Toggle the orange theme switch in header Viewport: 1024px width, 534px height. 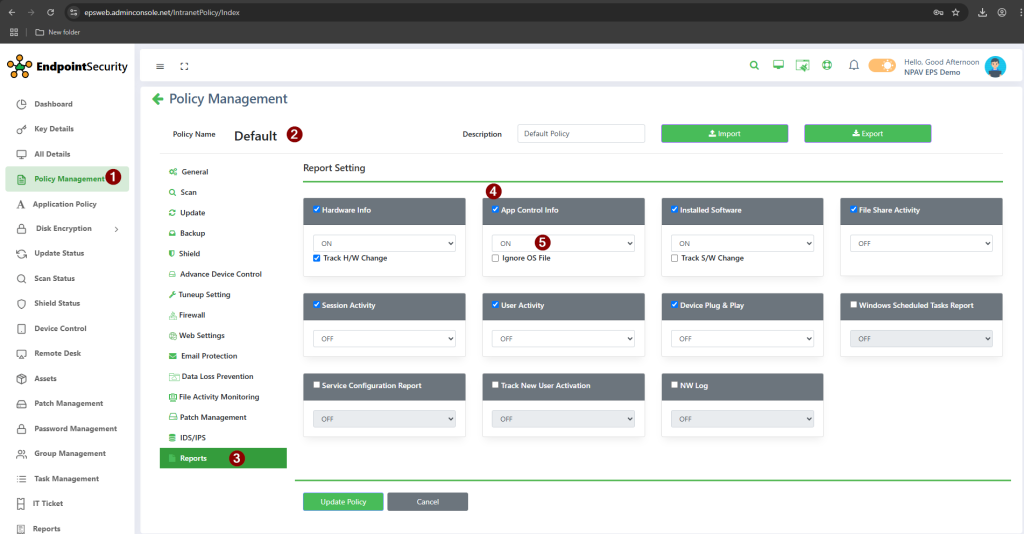point(881,66)
